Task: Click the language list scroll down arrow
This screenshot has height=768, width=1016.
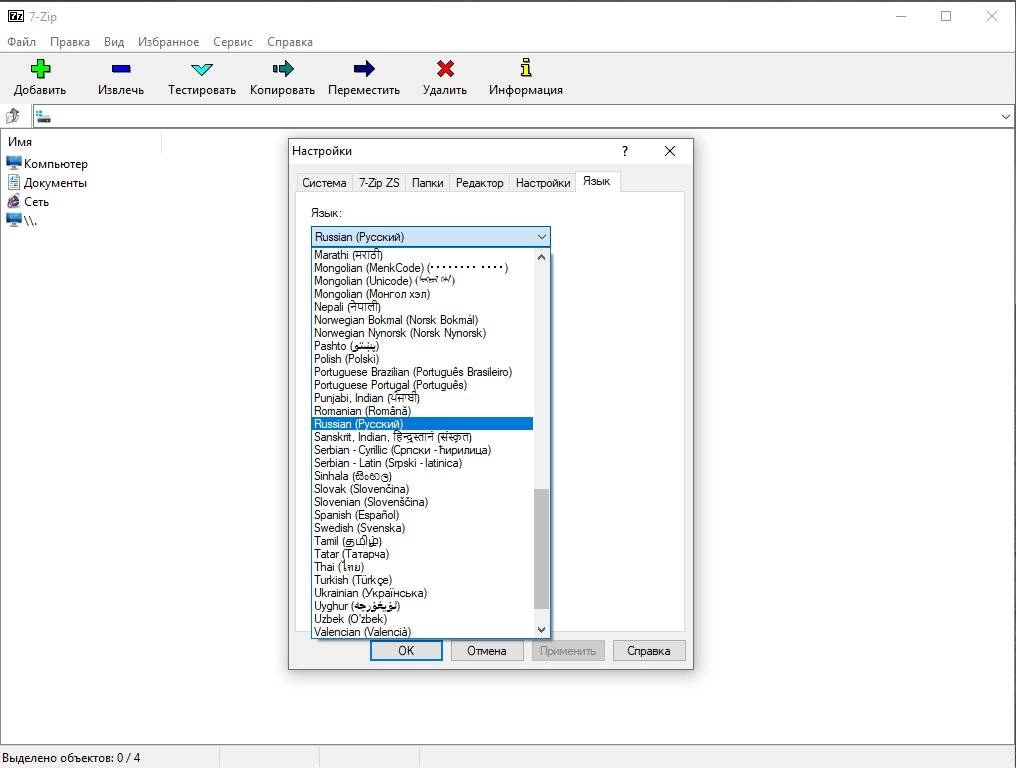Action: point(541,630)
